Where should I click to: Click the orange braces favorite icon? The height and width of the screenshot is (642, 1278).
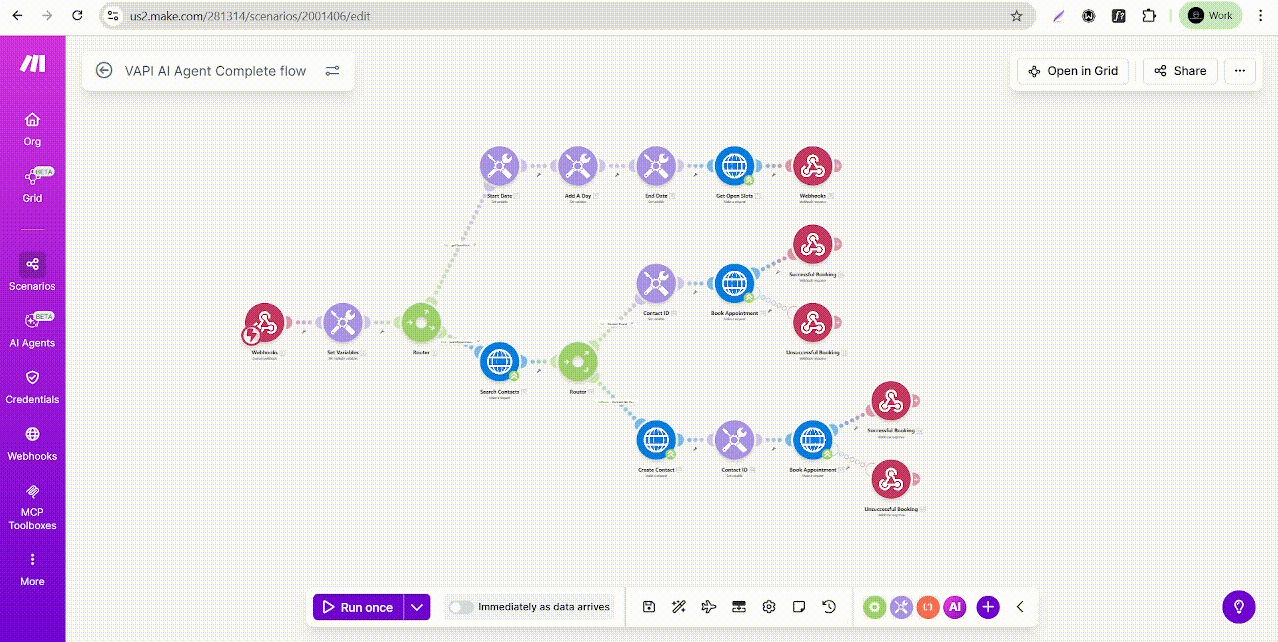[928, 607]
